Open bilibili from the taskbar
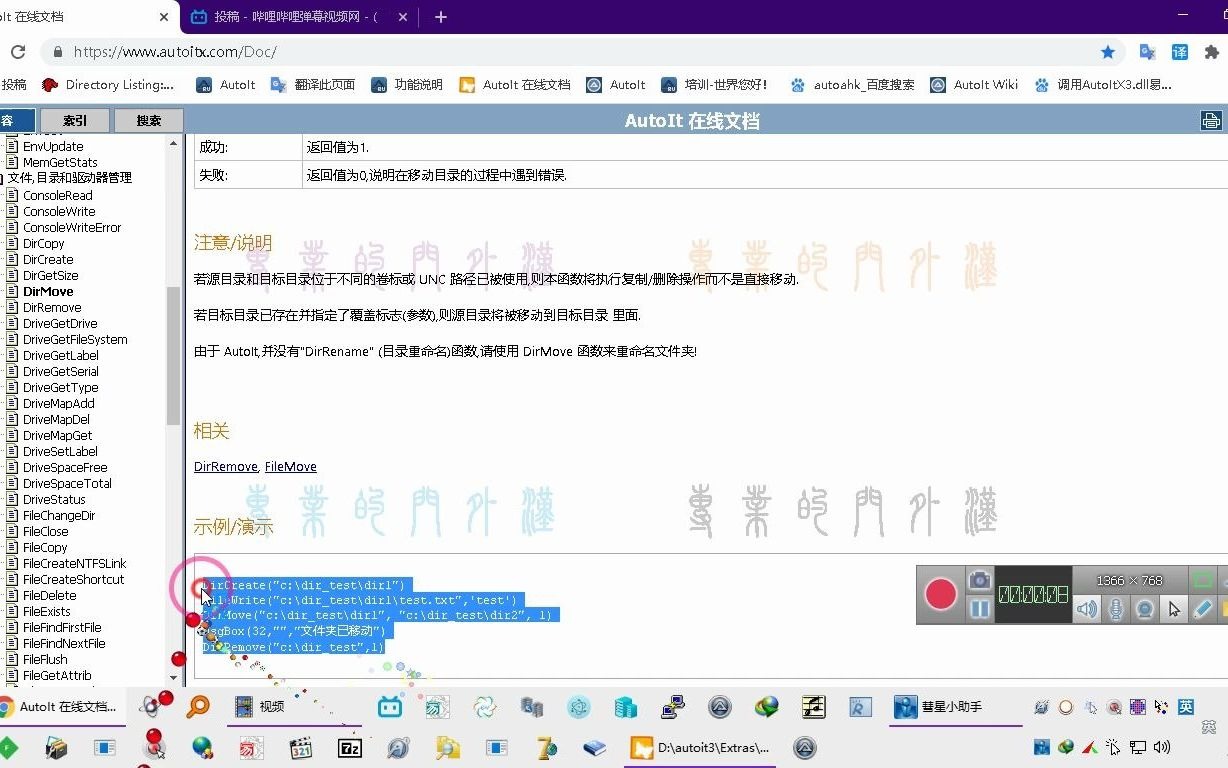Image resolution: width=1228 pixels, height=768 pixels. coord(390,706)
